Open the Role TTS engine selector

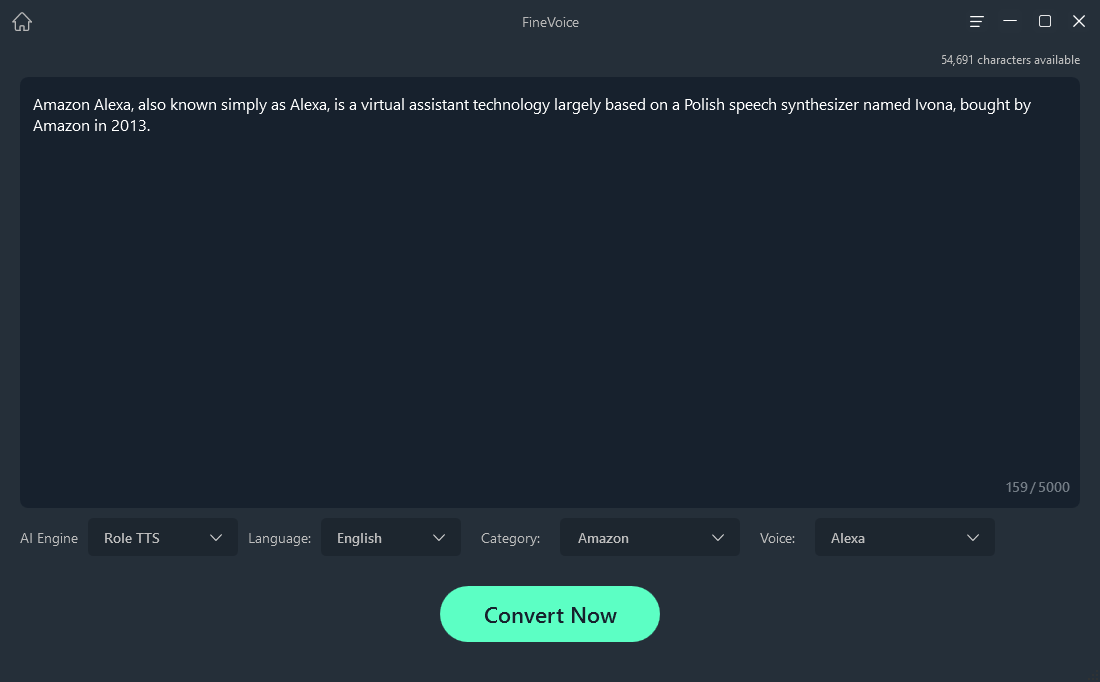click(x=163, y=537)
